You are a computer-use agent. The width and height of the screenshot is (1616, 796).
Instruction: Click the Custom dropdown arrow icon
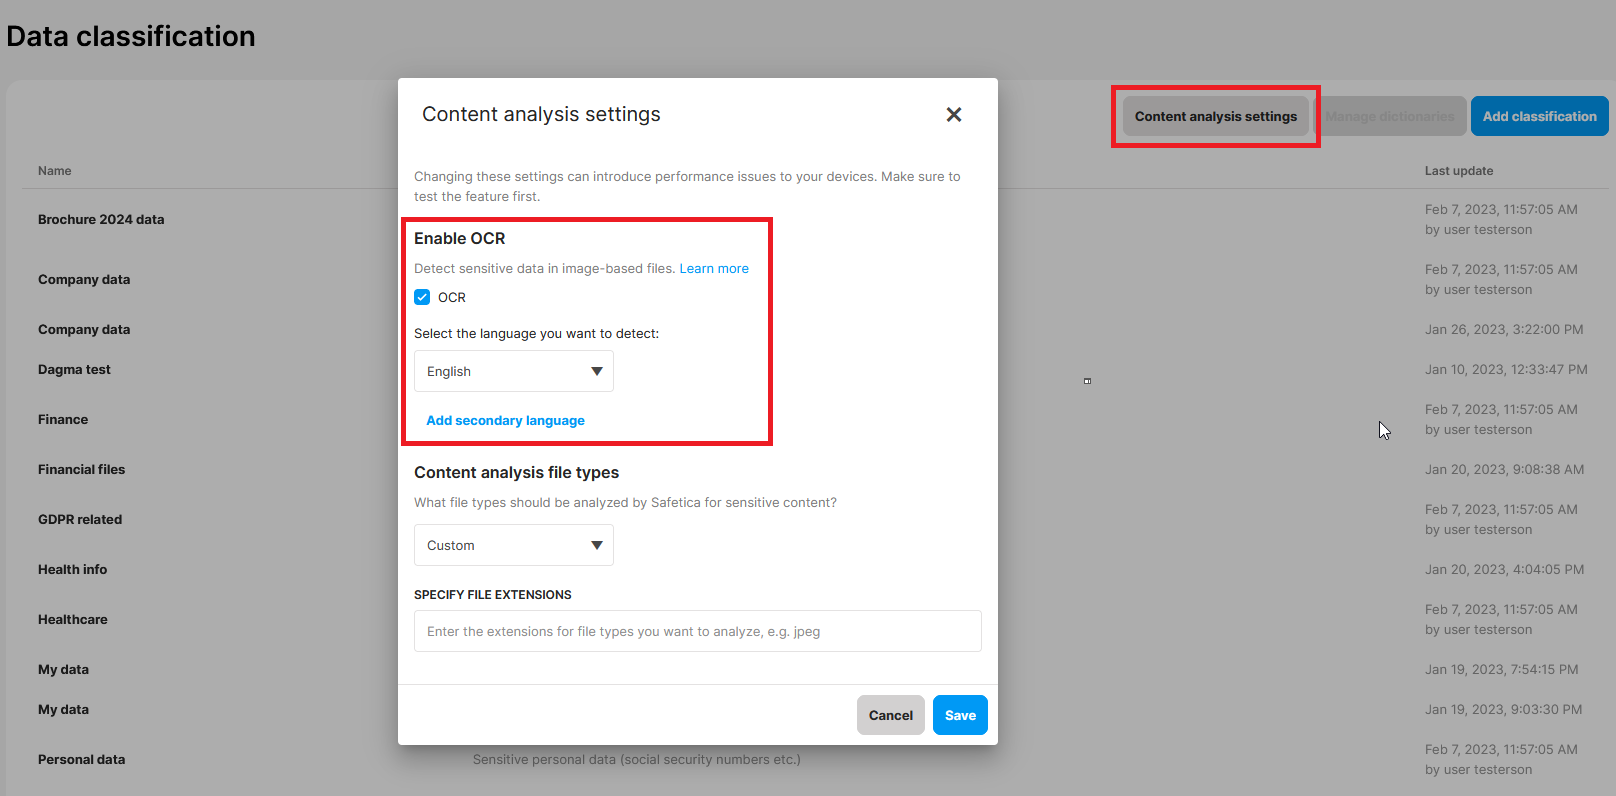click(x=597, y=545)
